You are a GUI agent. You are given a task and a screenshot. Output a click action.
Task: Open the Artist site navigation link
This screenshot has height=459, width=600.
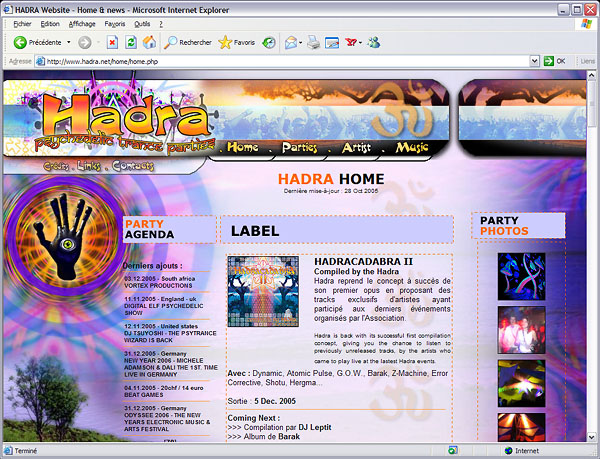click(356, 148)
